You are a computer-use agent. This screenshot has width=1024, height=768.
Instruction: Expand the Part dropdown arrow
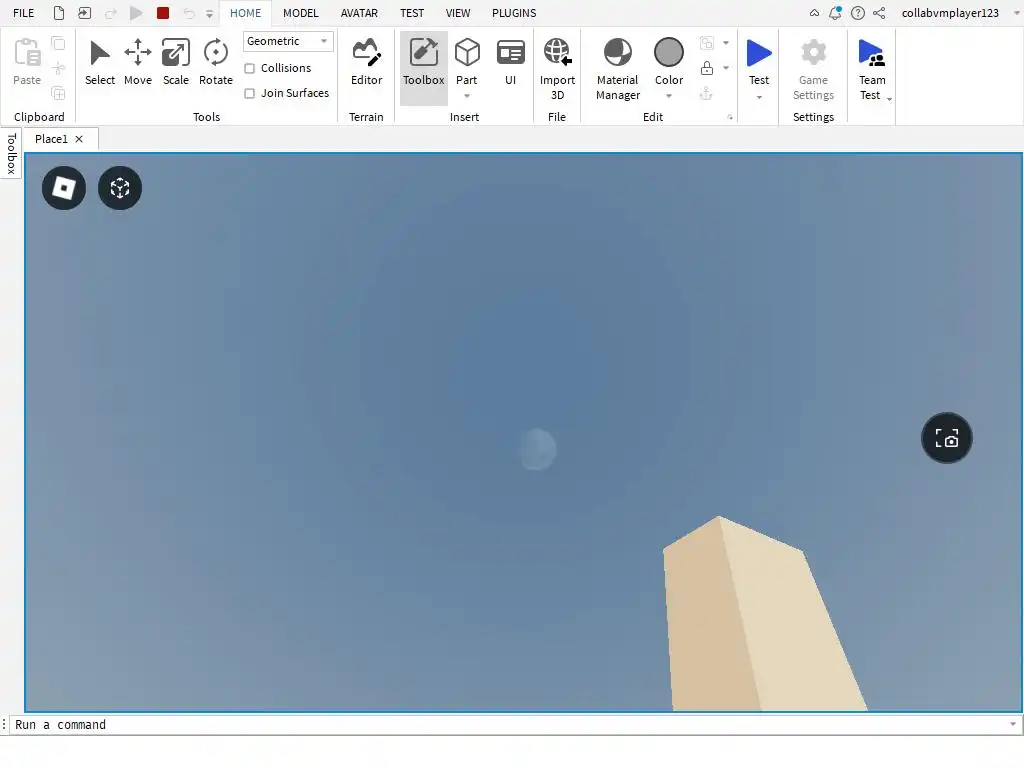(467, 97)
